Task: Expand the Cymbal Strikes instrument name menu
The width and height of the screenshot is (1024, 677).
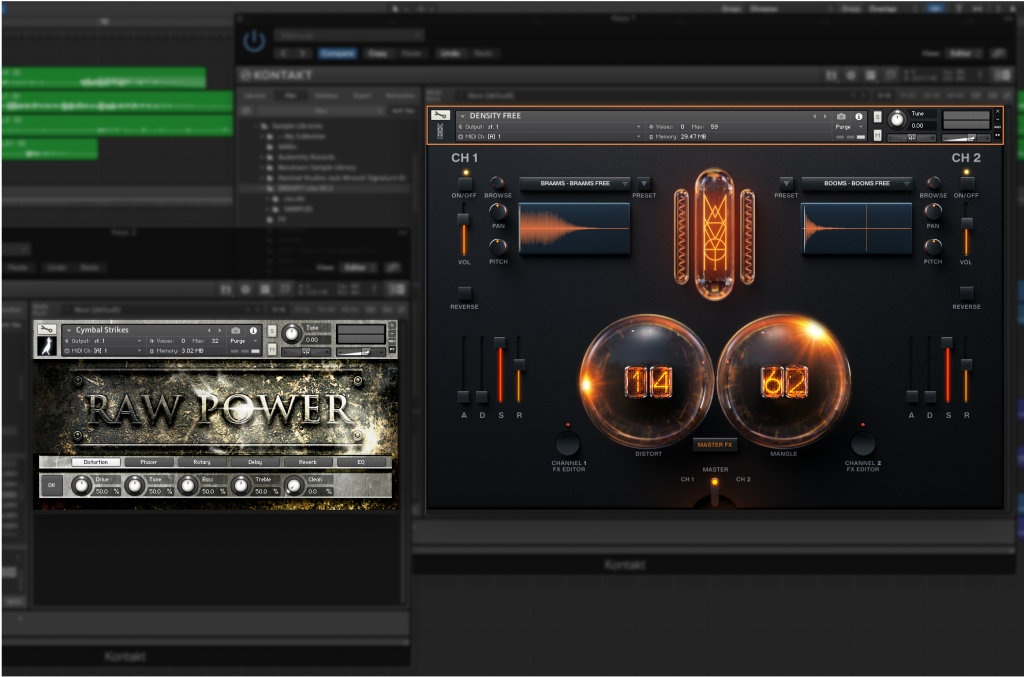Action: [69, 330]
